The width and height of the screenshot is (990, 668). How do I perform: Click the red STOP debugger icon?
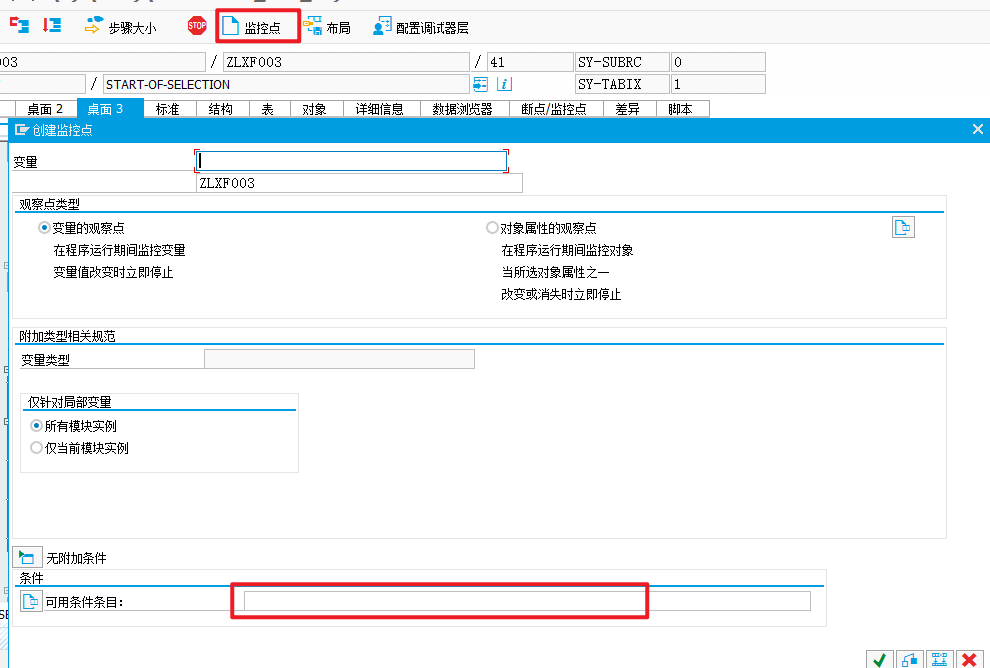point(196,26)
